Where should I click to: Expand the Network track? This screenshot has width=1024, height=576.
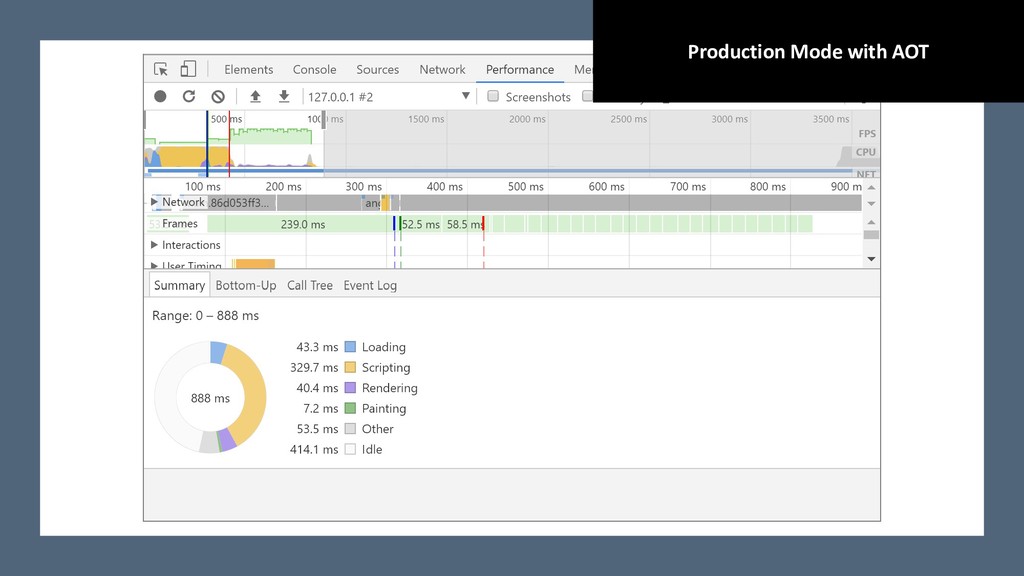click(154, 202)
